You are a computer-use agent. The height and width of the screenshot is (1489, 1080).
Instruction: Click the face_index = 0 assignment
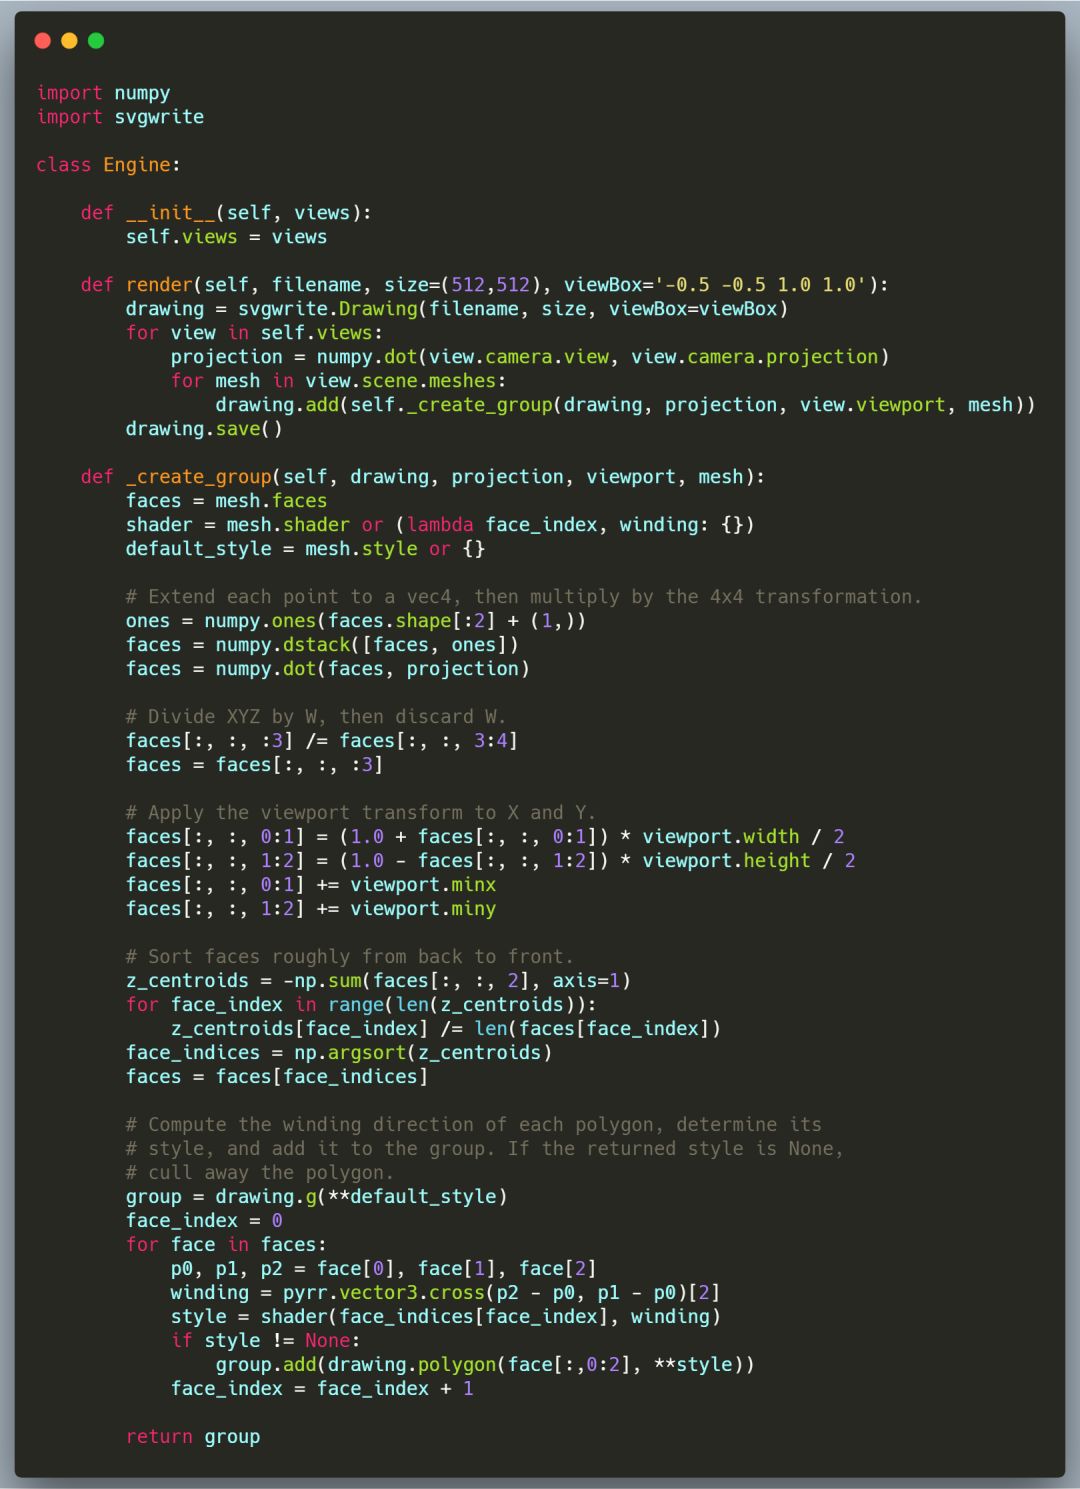click(203, 1220)
